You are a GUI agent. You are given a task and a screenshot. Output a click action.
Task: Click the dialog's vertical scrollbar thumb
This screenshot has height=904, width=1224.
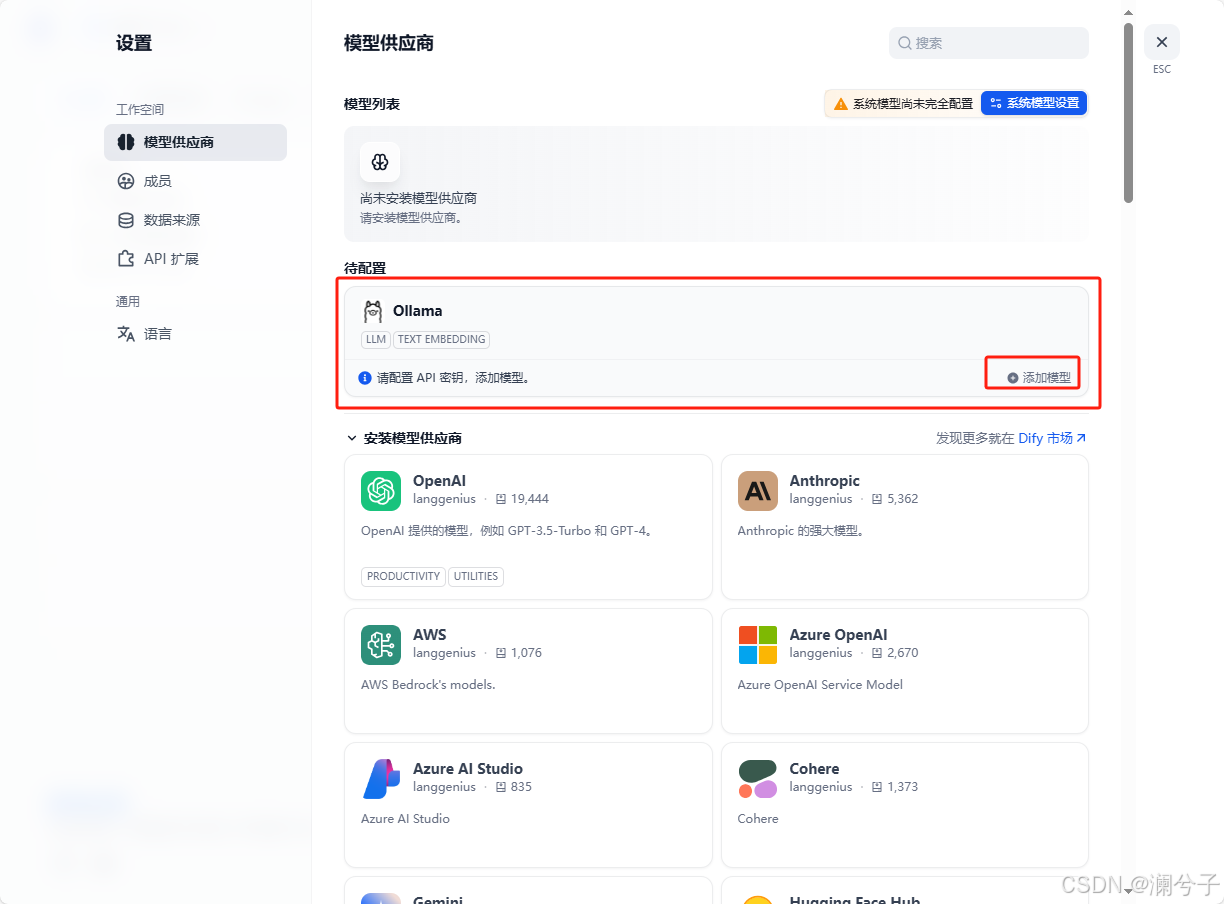coord(1129,112)
